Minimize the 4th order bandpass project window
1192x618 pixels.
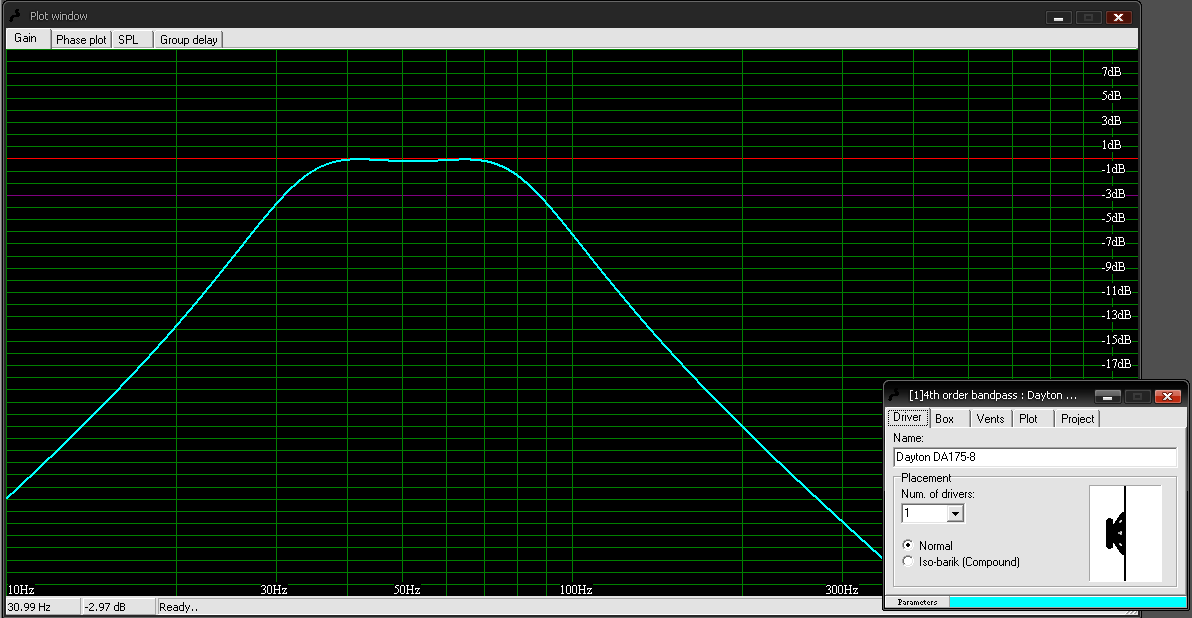pos(1108,396)
